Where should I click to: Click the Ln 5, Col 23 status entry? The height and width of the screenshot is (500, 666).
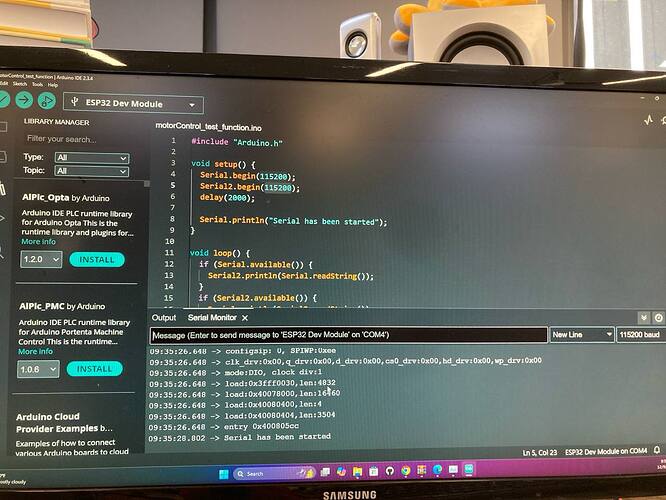(539, 453)
